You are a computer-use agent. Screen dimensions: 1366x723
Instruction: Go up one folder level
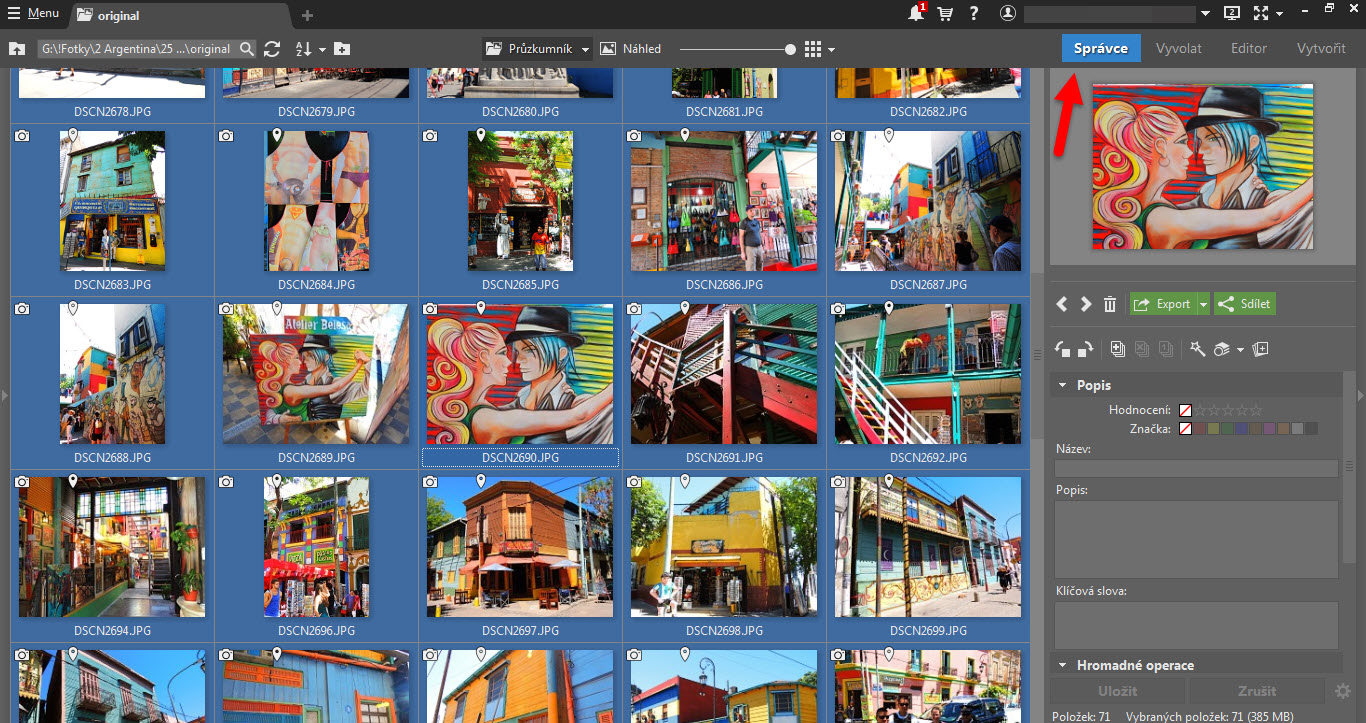16,49
